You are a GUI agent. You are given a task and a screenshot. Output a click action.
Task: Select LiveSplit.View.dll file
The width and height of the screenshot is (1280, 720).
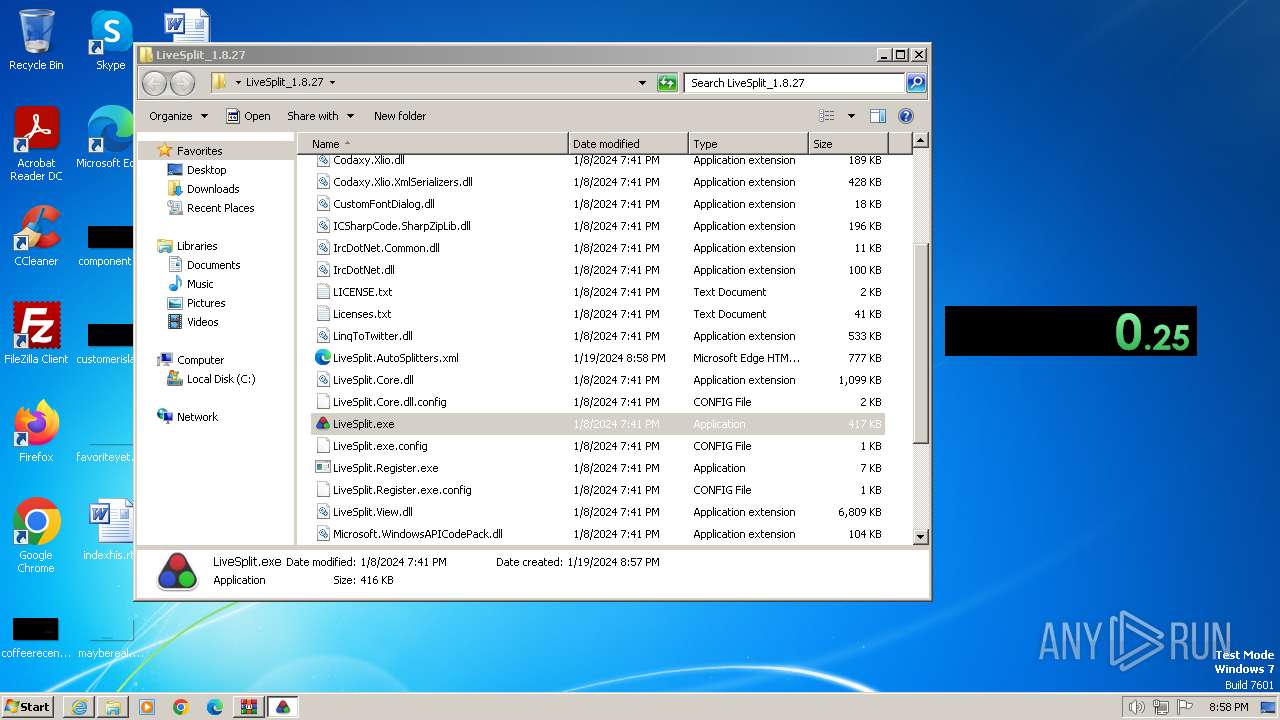click(597, 512)
